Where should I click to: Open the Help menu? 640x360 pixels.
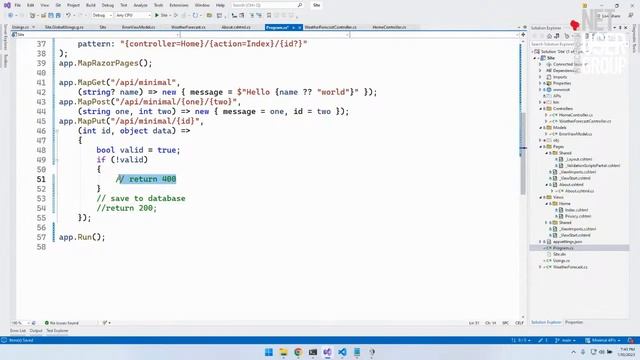coord(220,5)
